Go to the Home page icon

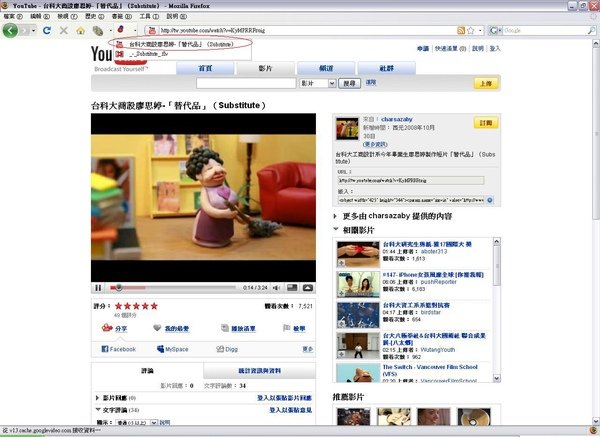click(x=80, y=31)
